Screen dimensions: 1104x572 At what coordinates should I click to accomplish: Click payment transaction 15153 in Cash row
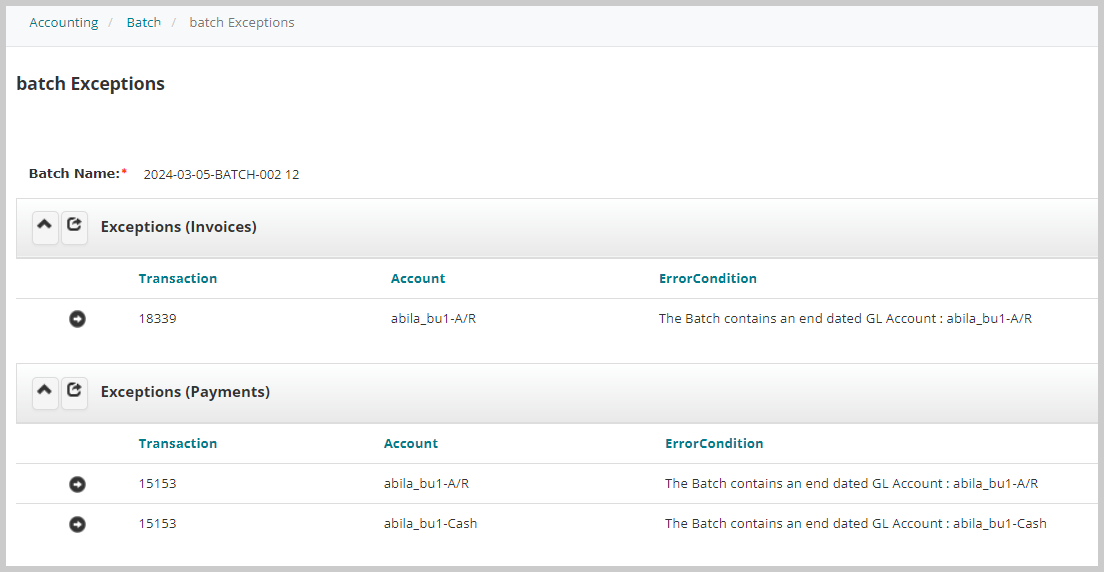pos(158,523)
